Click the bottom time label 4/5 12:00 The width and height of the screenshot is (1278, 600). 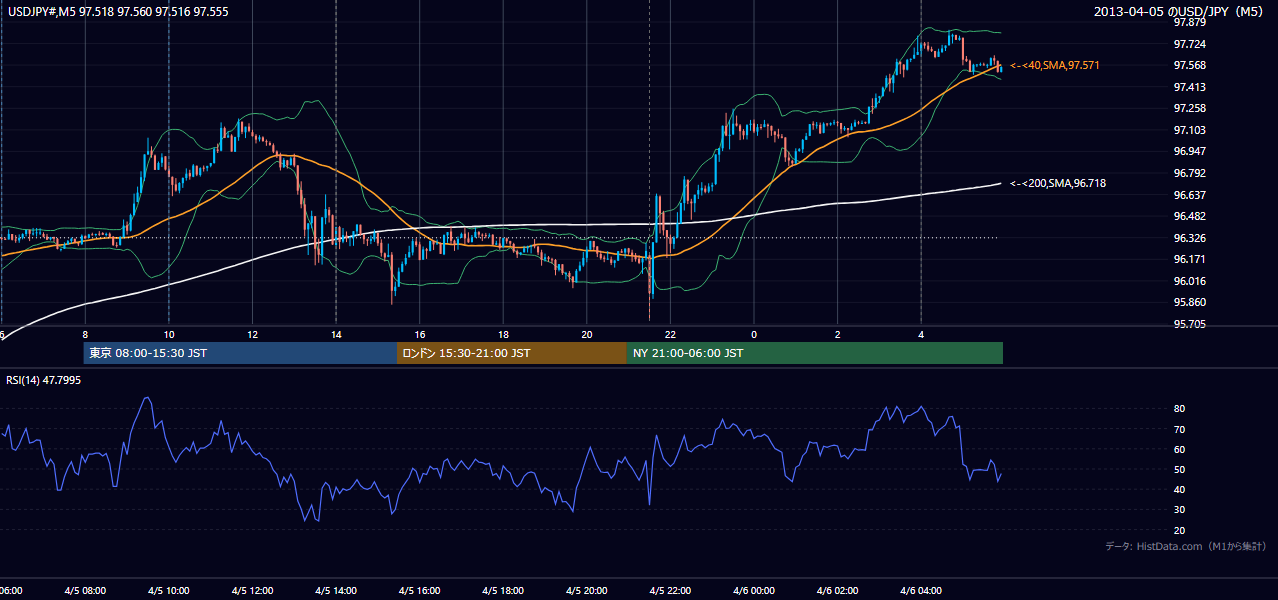(x=252, y=591)
